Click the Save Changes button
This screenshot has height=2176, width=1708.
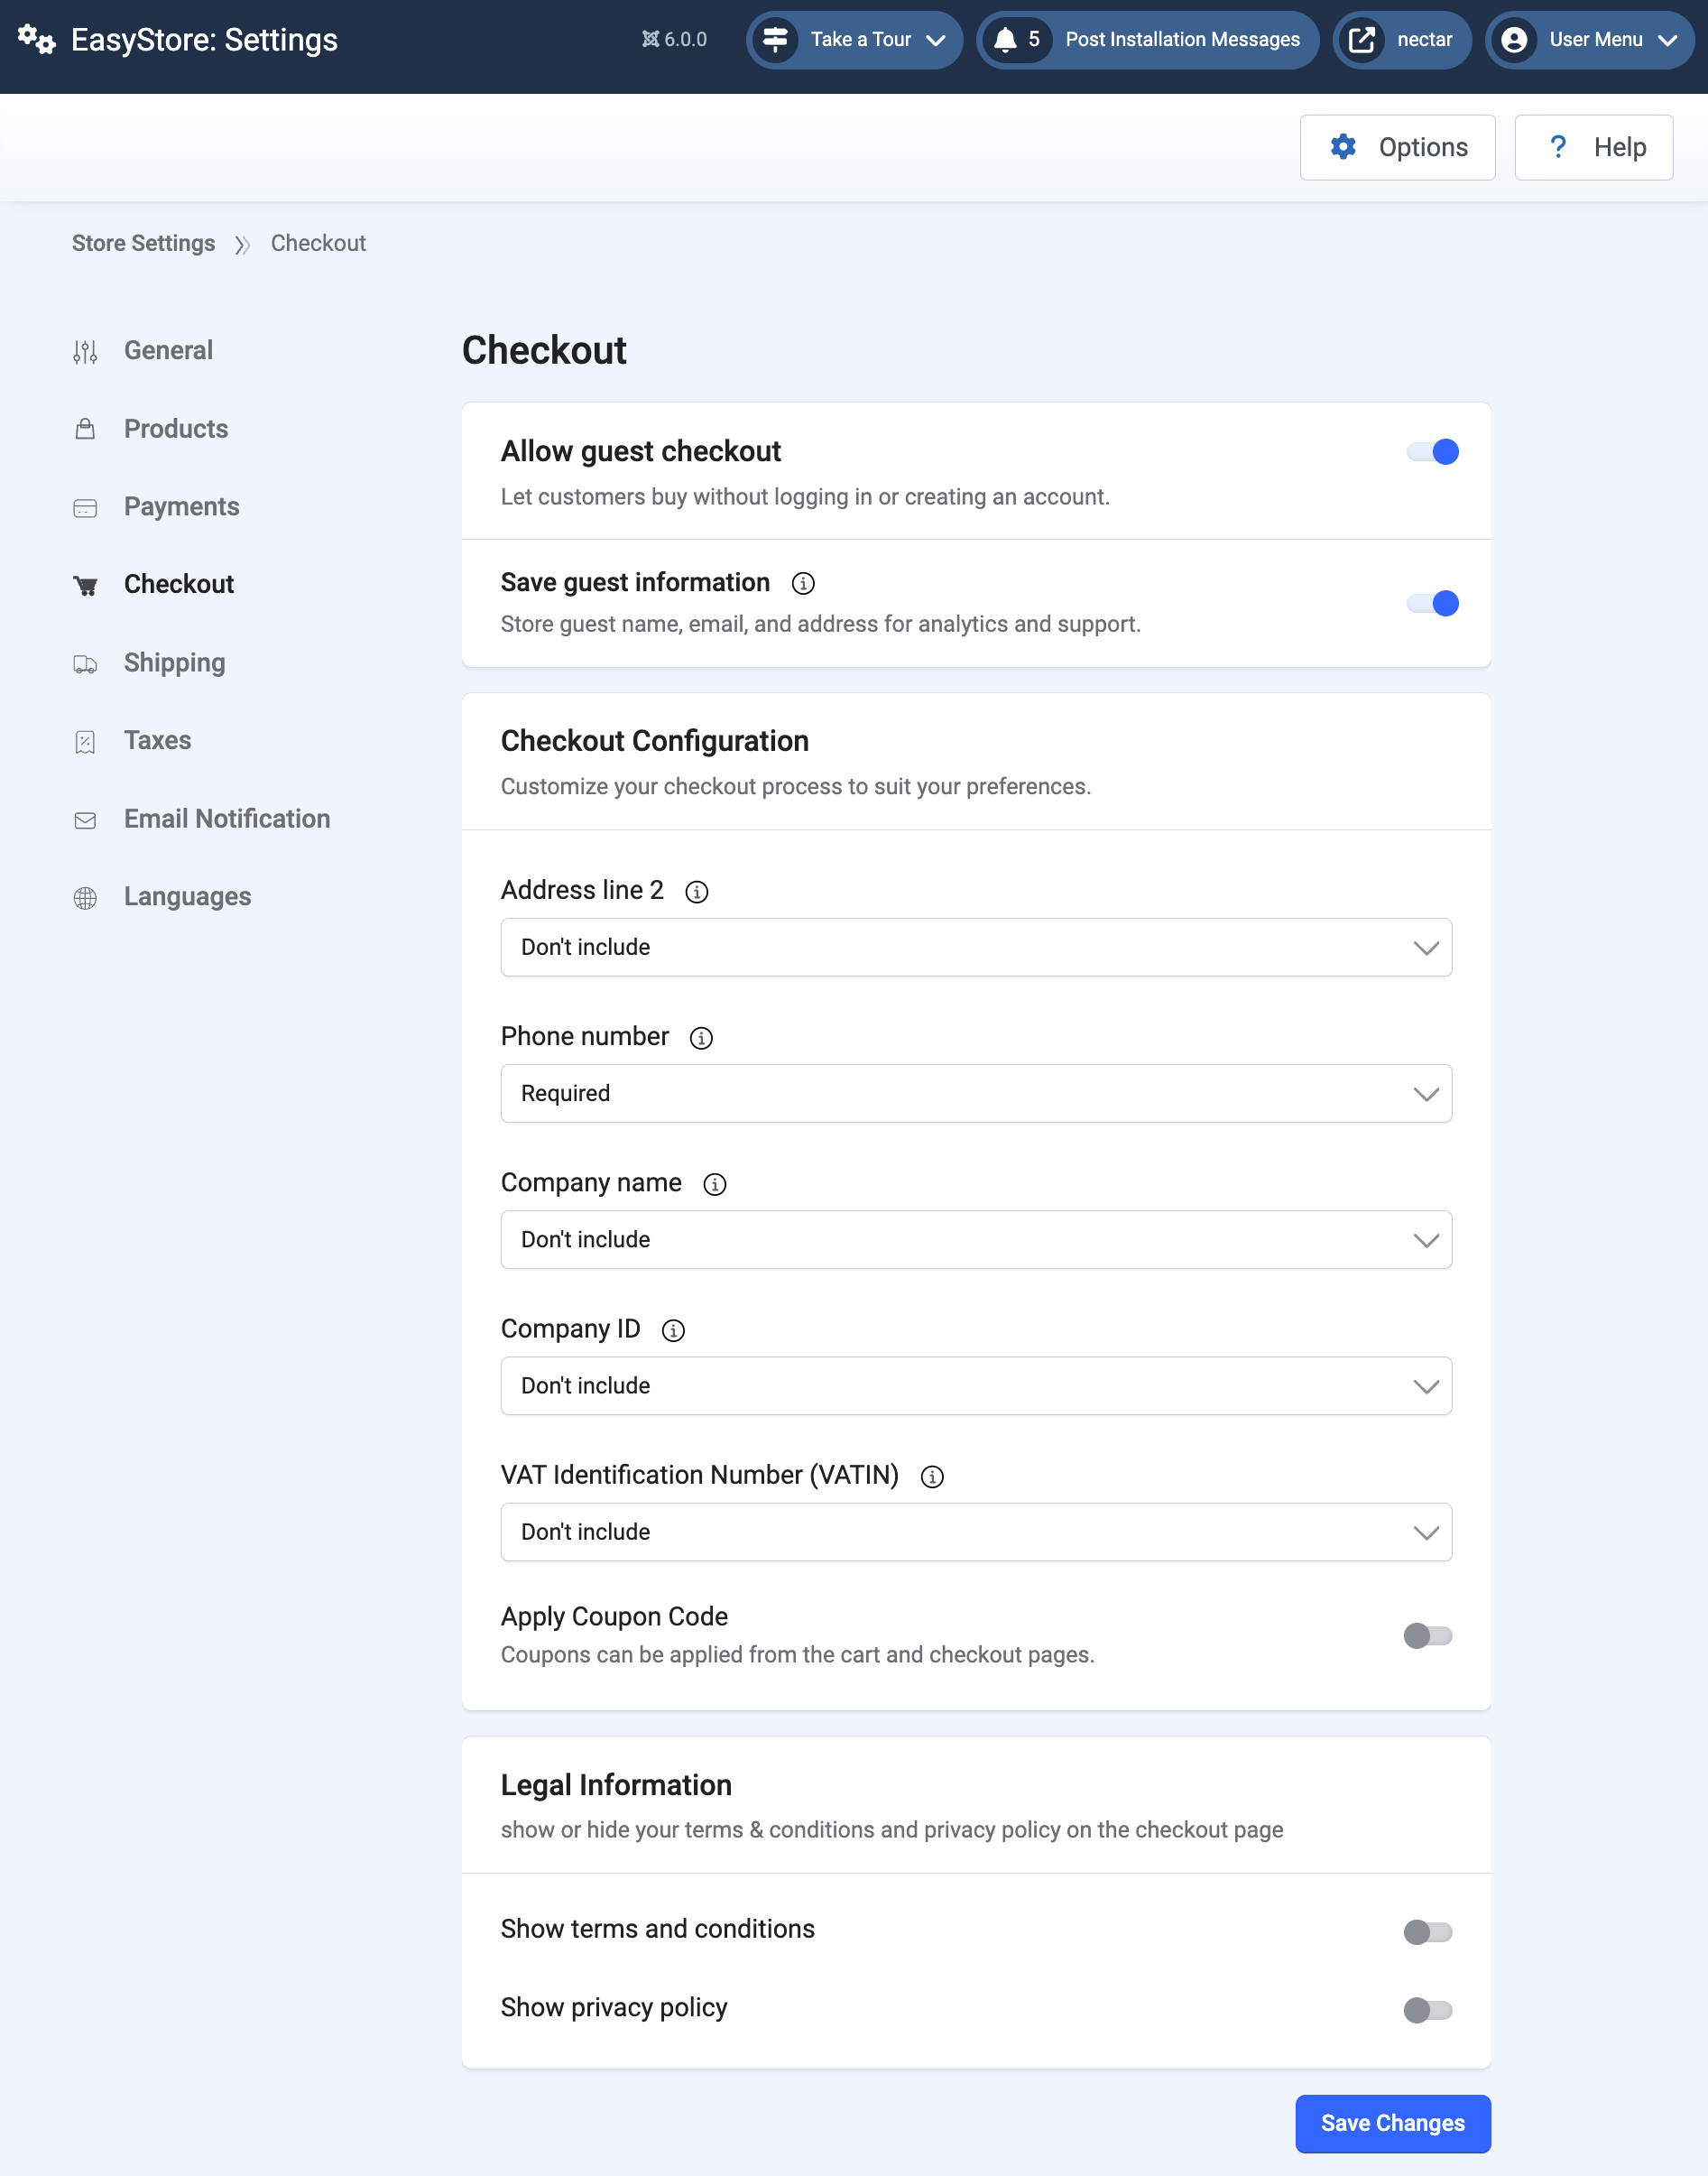coord(1392,2123)
